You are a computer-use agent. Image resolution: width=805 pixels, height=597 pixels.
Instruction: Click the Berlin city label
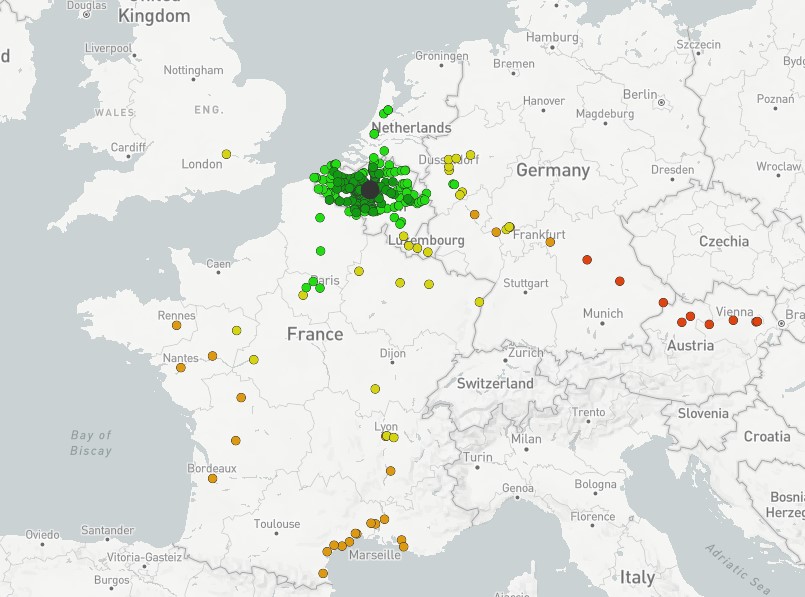pos(640,94)
